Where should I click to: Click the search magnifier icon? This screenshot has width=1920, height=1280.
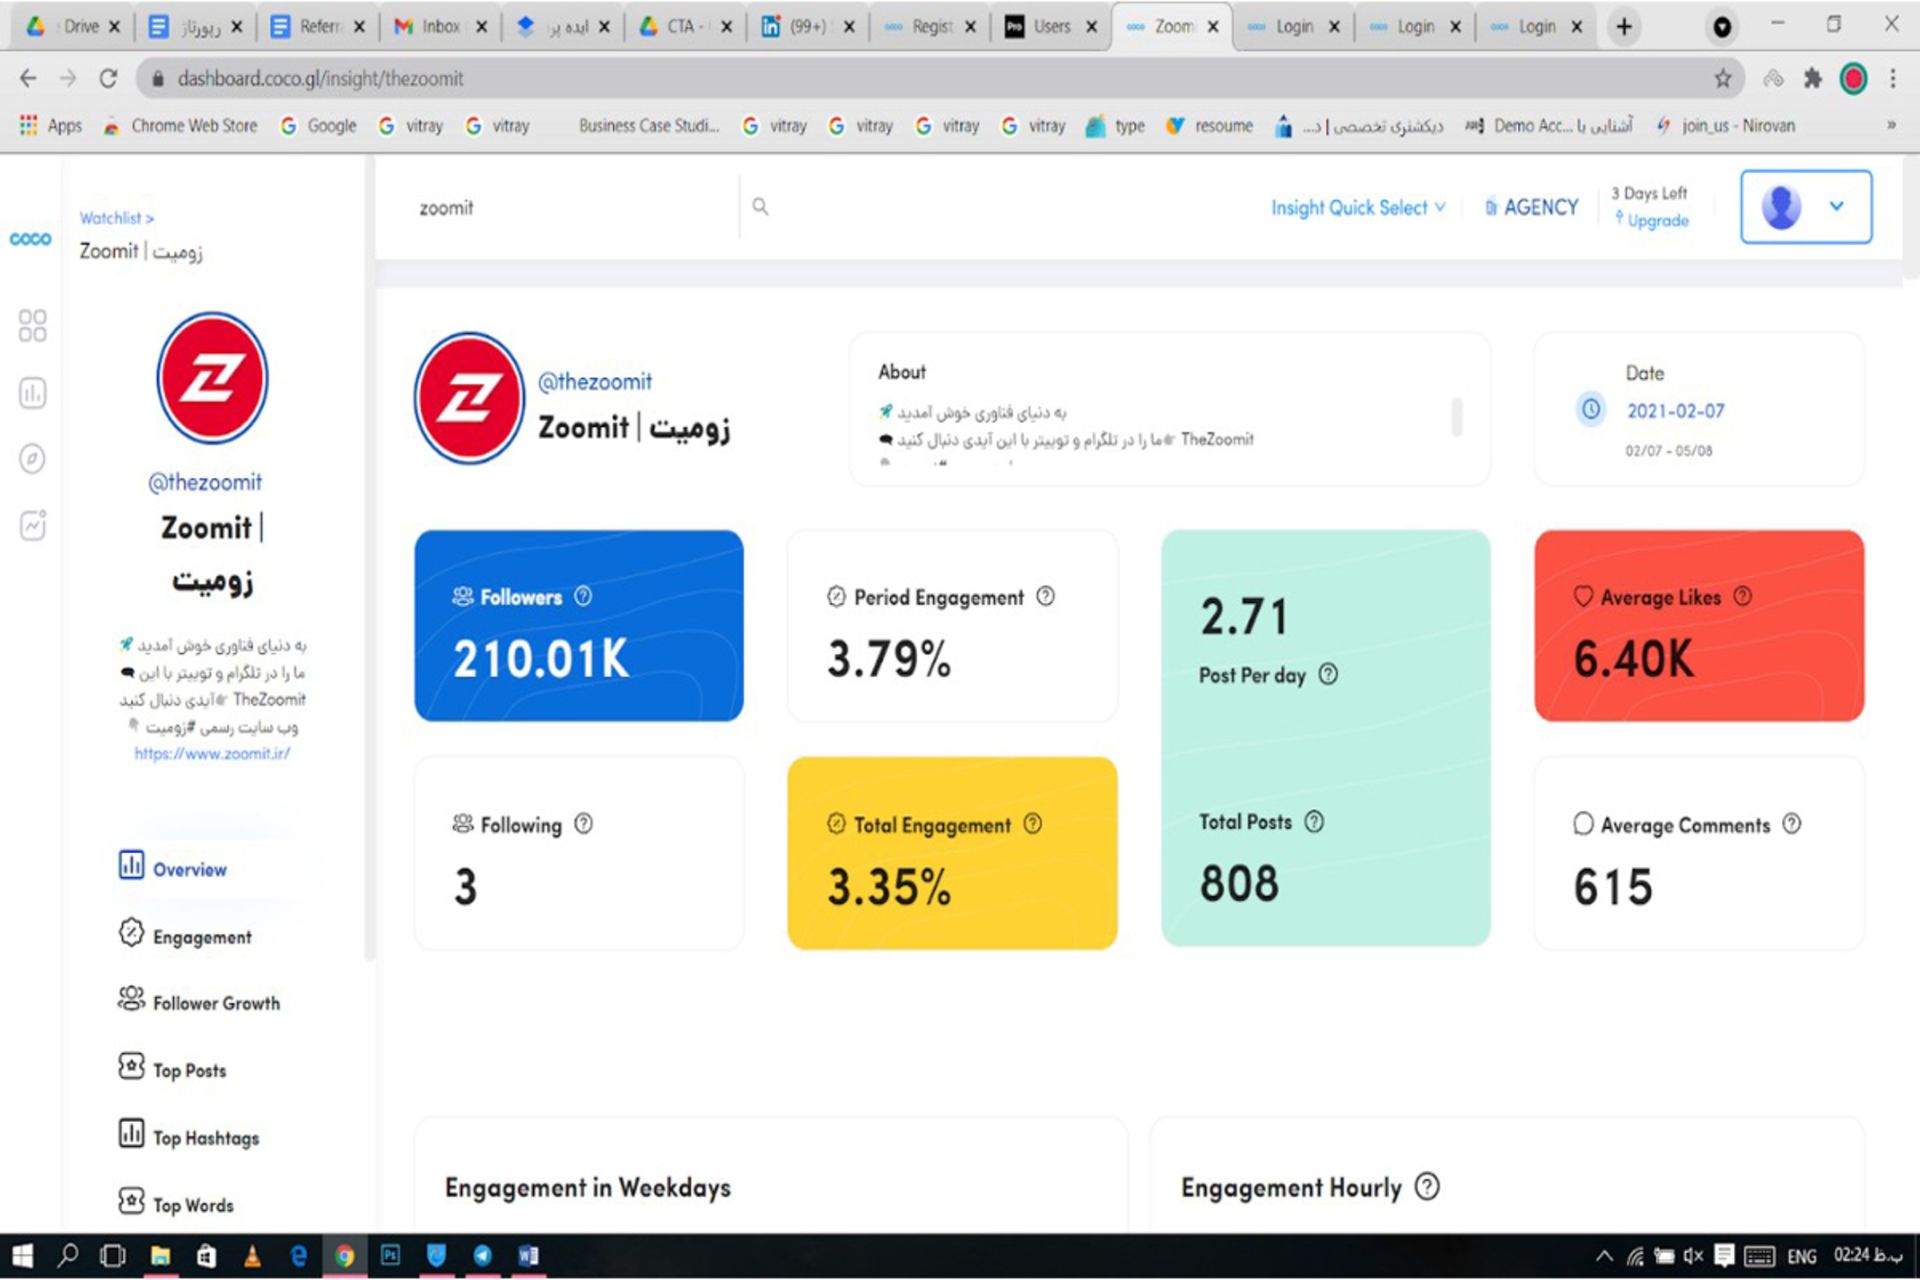760,207
